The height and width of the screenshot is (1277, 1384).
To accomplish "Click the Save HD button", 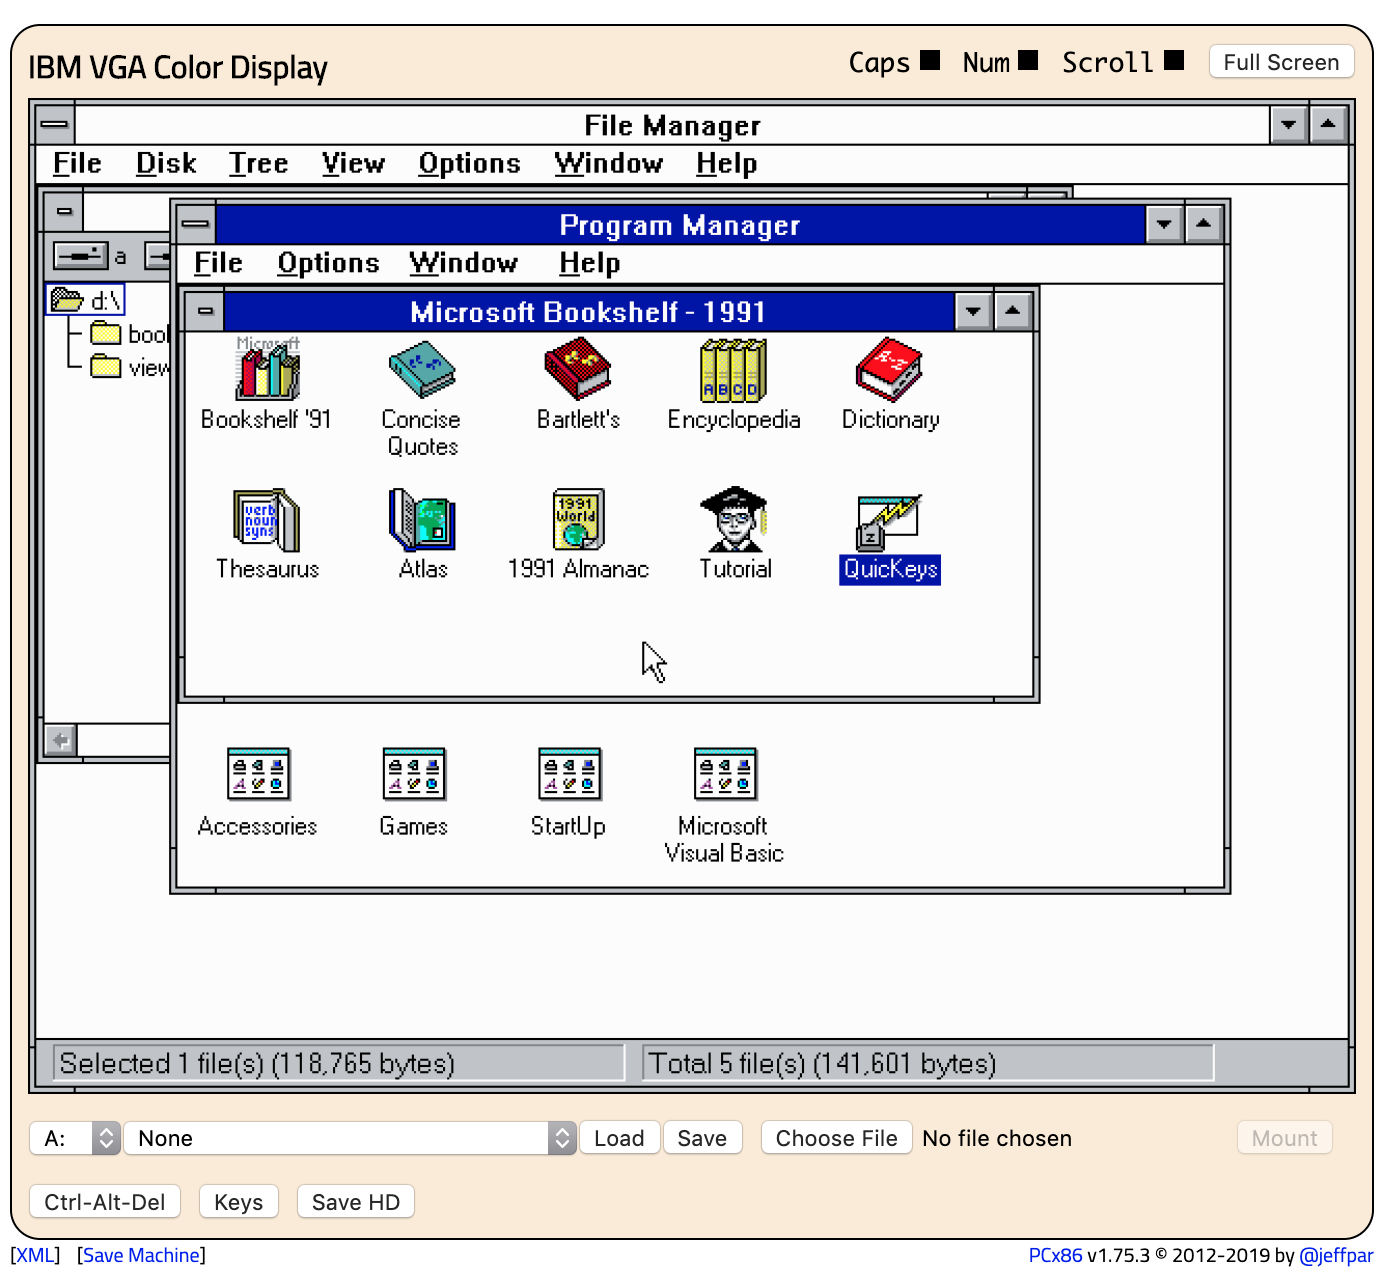I will [356, 1202].
